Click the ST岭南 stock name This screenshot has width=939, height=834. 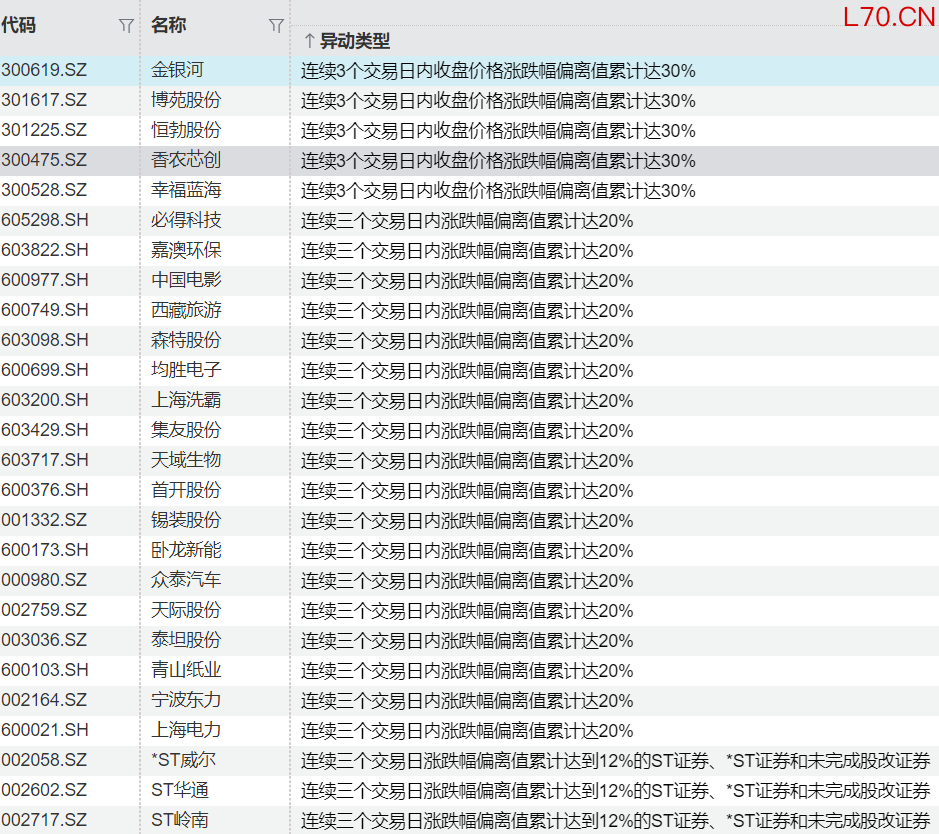(180, 820)
